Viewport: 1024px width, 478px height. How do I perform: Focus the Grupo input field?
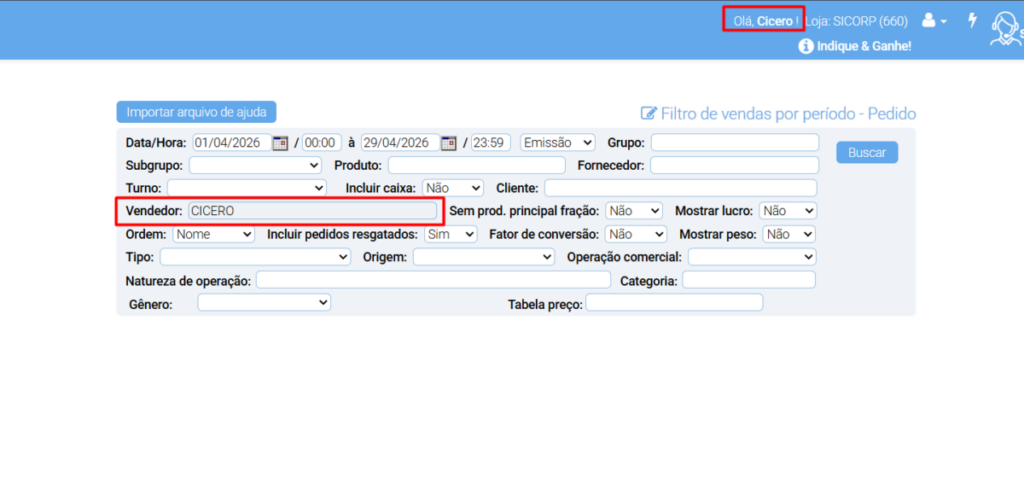[735, 142]
